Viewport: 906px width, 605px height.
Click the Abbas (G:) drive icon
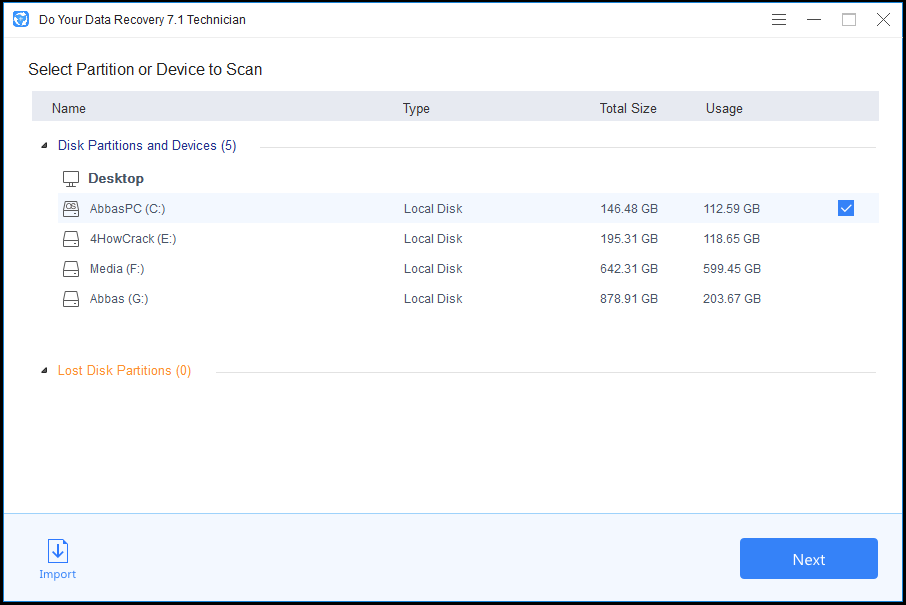[70, 299]
